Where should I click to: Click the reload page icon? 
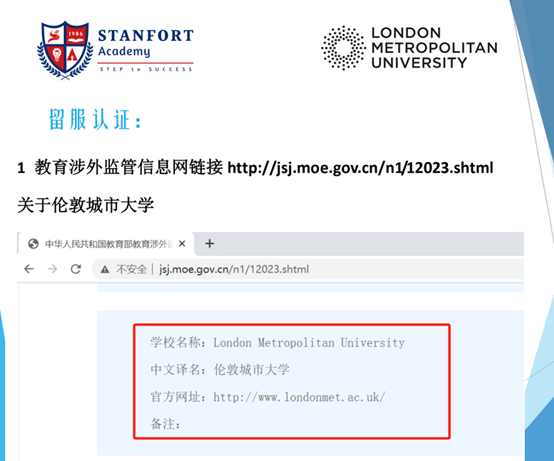[76, 269]
